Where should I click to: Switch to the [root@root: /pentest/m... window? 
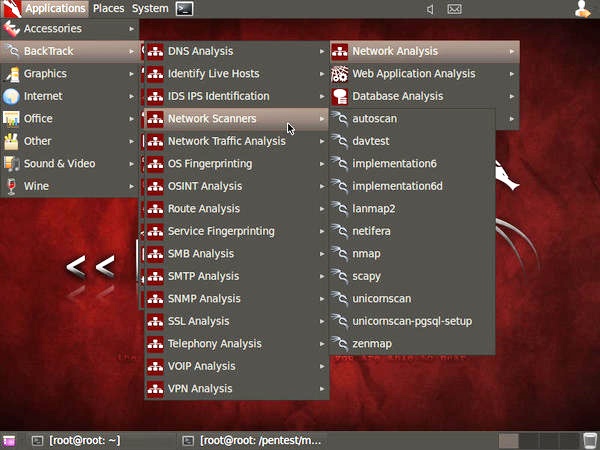click(x=253, y=441)
